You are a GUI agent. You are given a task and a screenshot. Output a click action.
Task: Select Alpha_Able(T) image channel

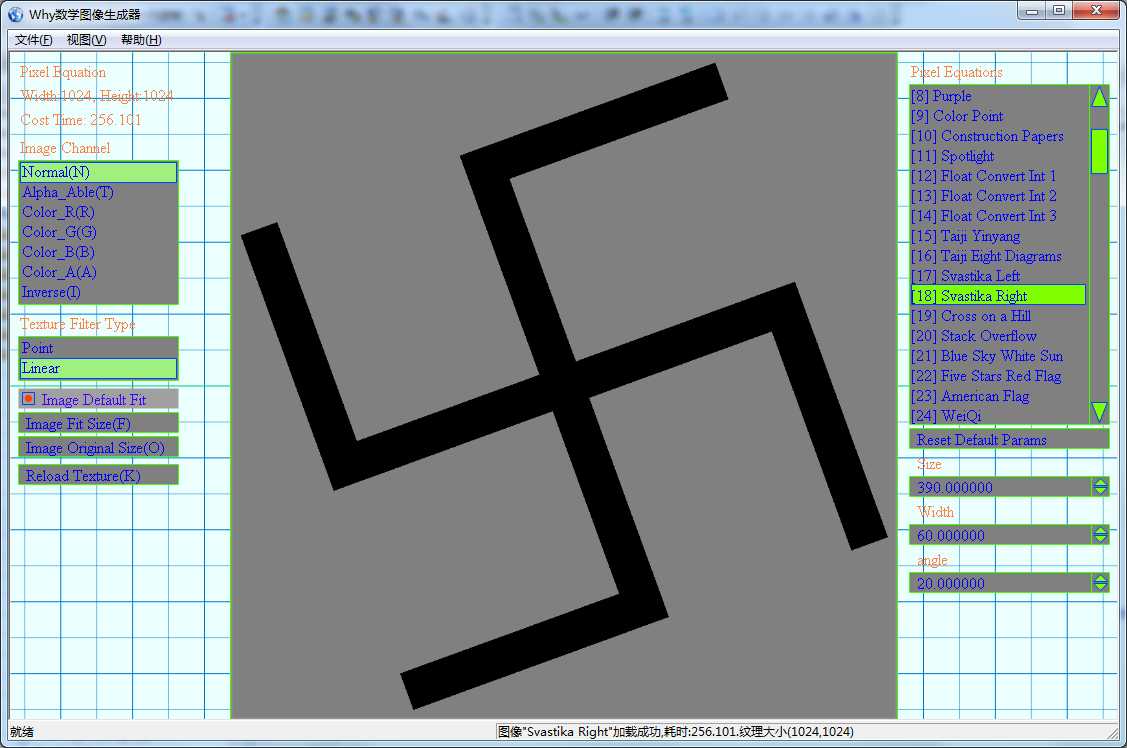[98, 193]
